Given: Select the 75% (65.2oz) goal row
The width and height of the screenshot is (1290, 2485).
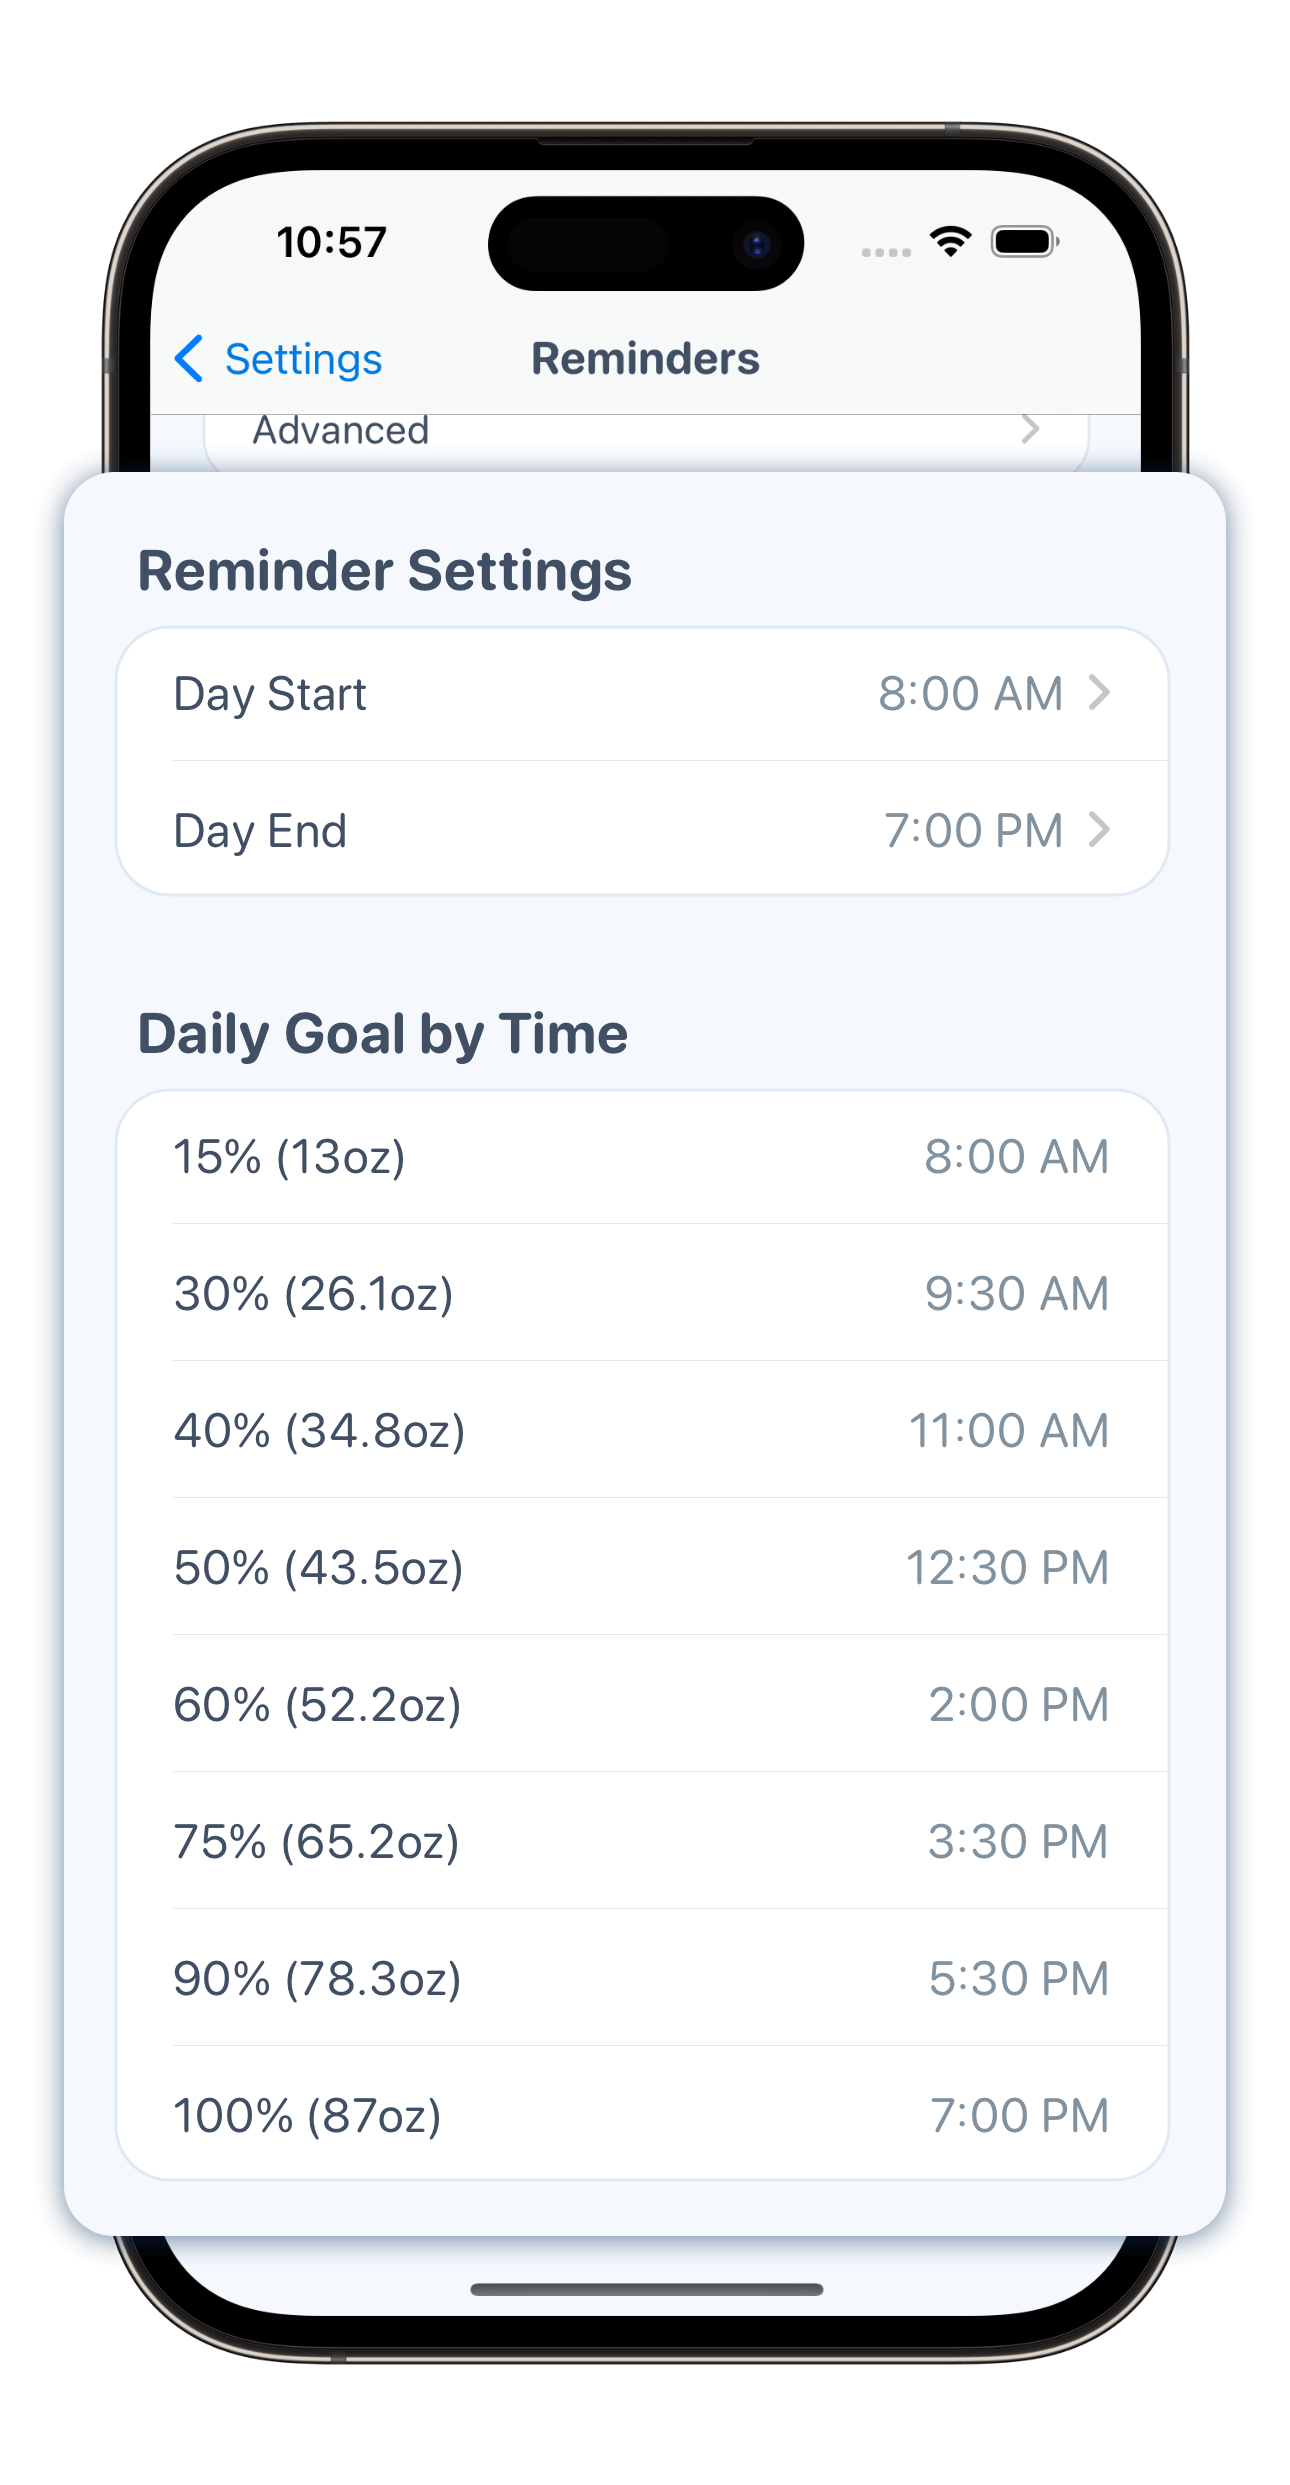Looking at the screenshot, I should click(x=641, y=1842).
